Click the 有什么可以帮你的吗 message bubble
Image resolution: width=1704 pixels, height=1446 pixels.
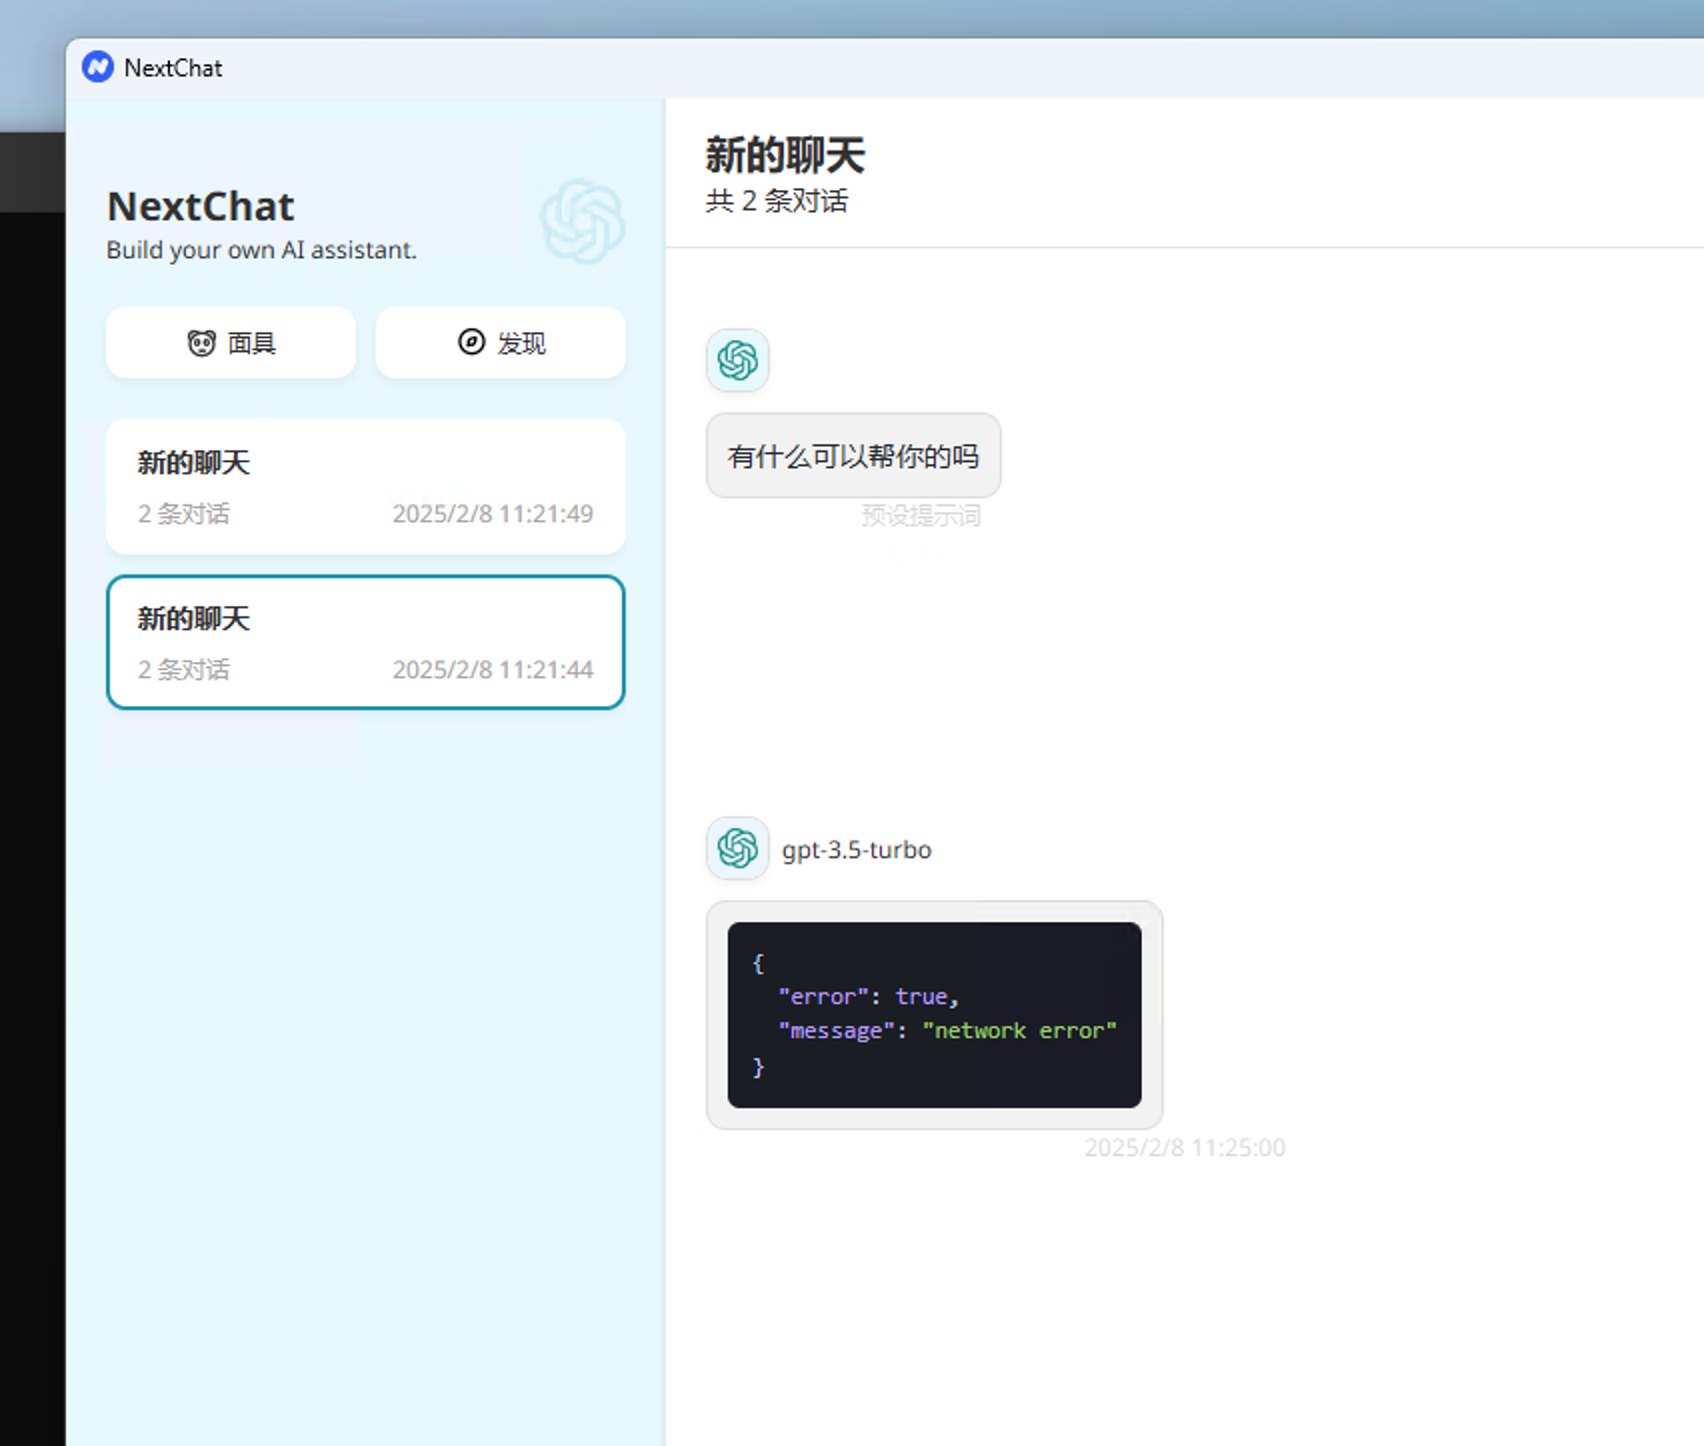pos(853,456)
